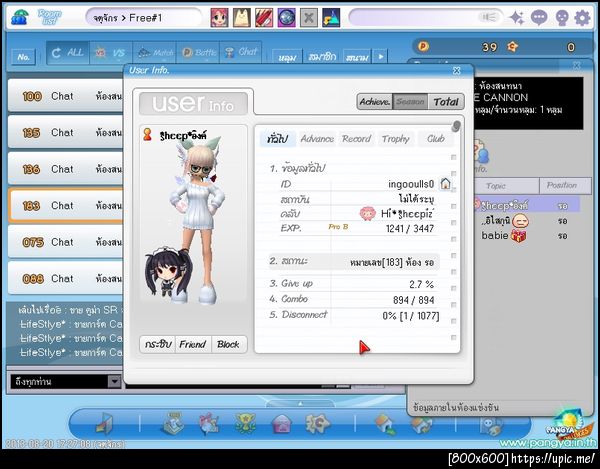600x469 pixels.
Task: Expand more room tabs with the arrow button
Action: coord(380,57)
